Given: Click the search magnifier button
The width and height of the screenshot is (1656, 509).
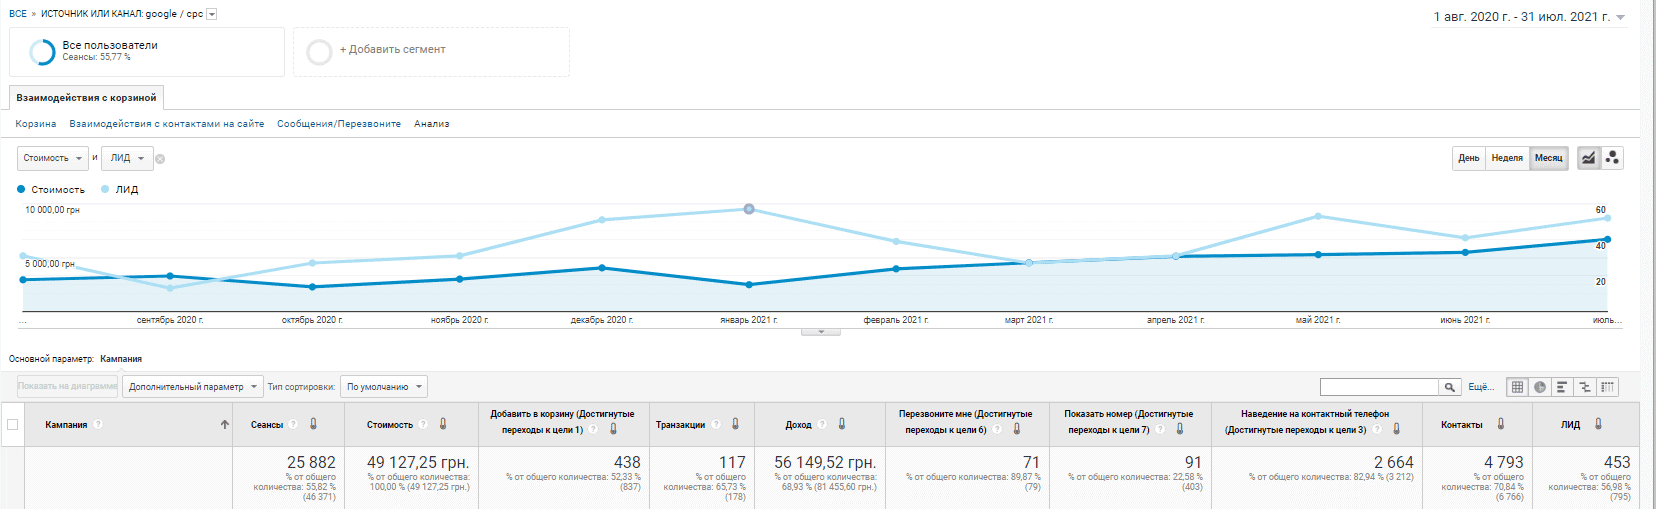Looking at the screenshot, I should pyautogui.click(x=1449, y=387).
